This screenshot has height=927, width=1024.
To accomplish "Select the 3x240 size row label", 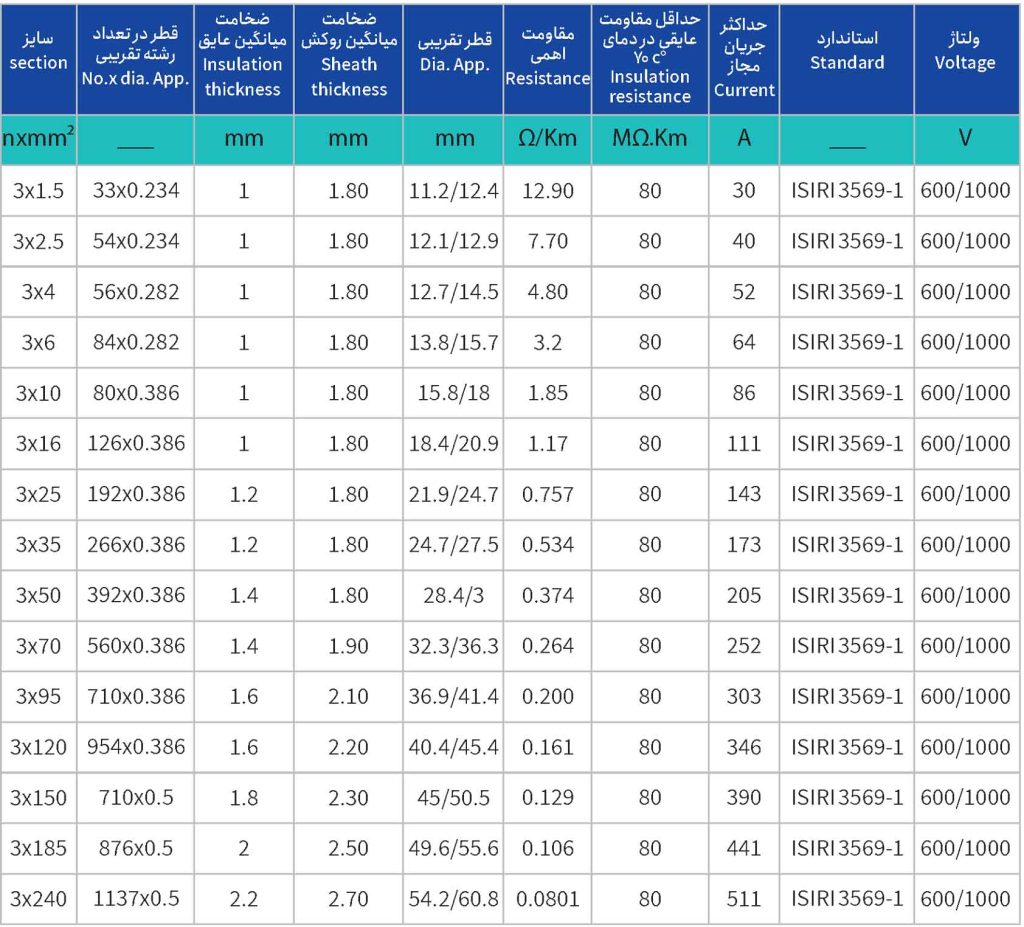I will click(38, 899).
